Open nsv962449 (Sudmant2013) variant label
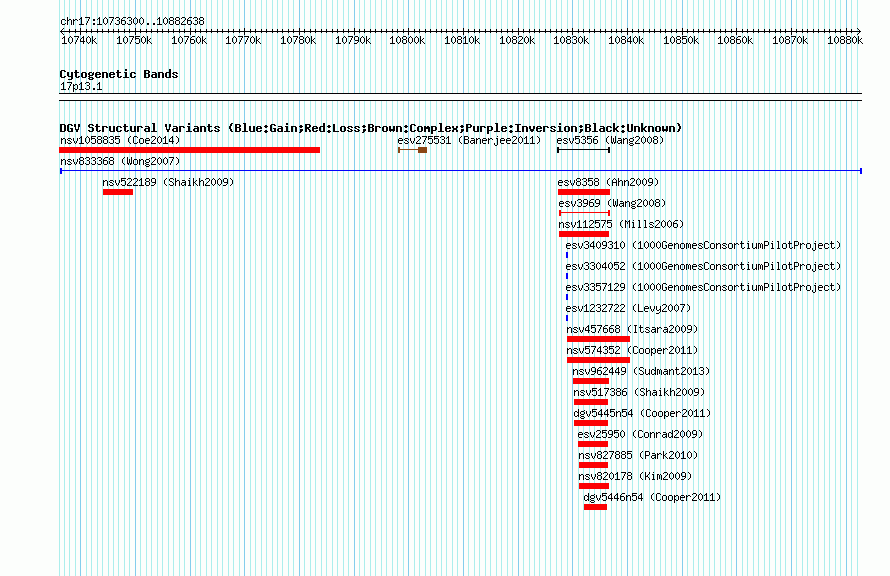890x576 pixels. 641,371
